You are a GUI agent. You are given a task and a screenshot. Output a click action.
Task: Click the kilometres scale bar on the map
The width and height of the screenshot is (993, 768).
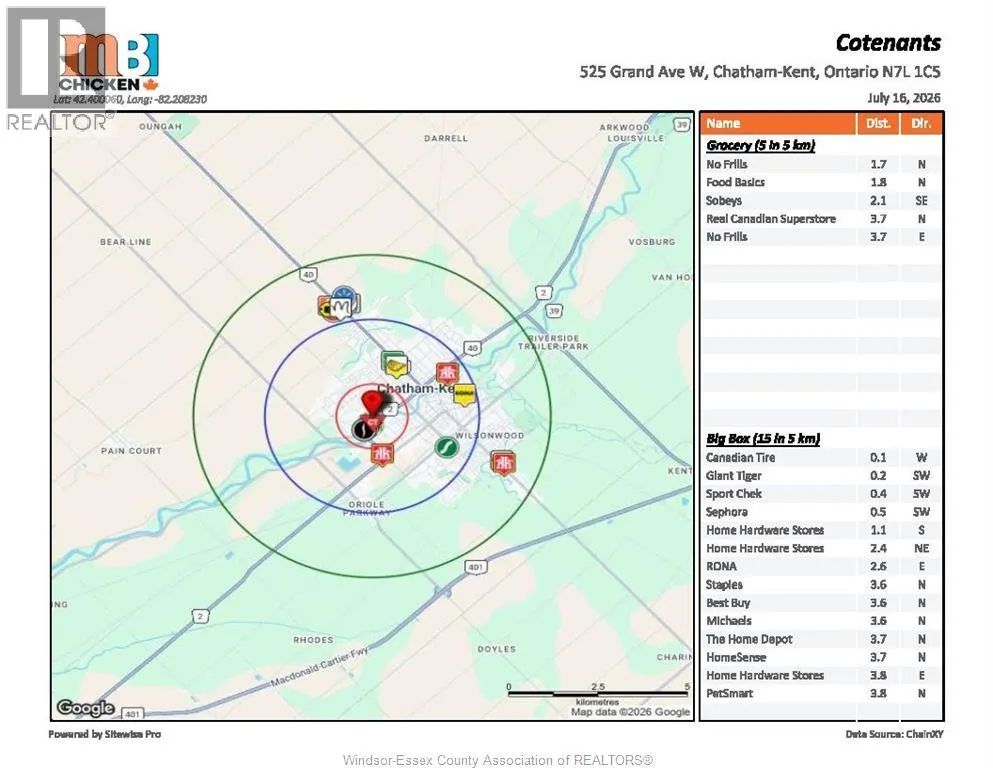pos(598,694)
